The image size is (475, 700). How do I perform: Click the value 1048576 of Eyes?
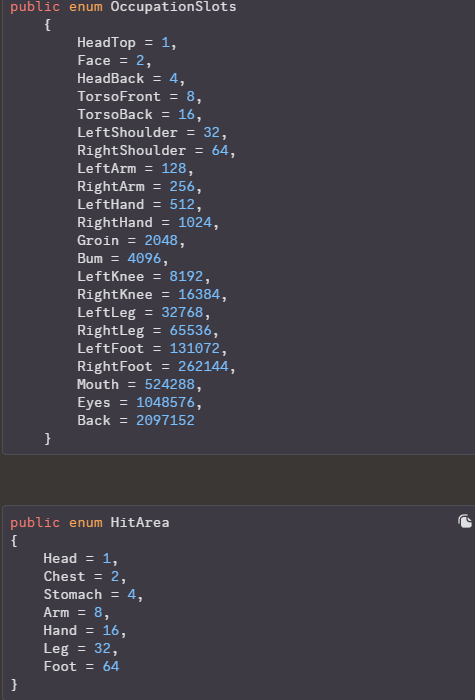pyautogui.click(x=165, y=402)
